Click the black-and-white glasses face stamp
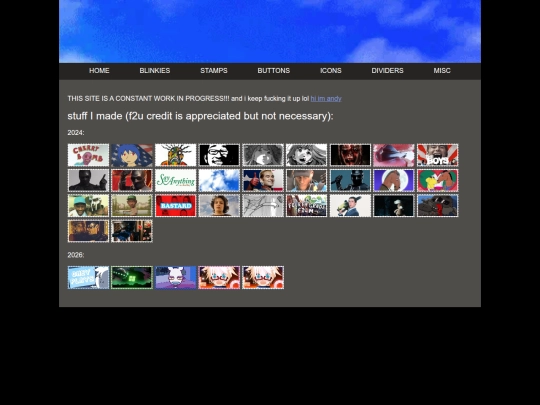Image resolution: width=540 pixels, height=405 pixels. 219,155
